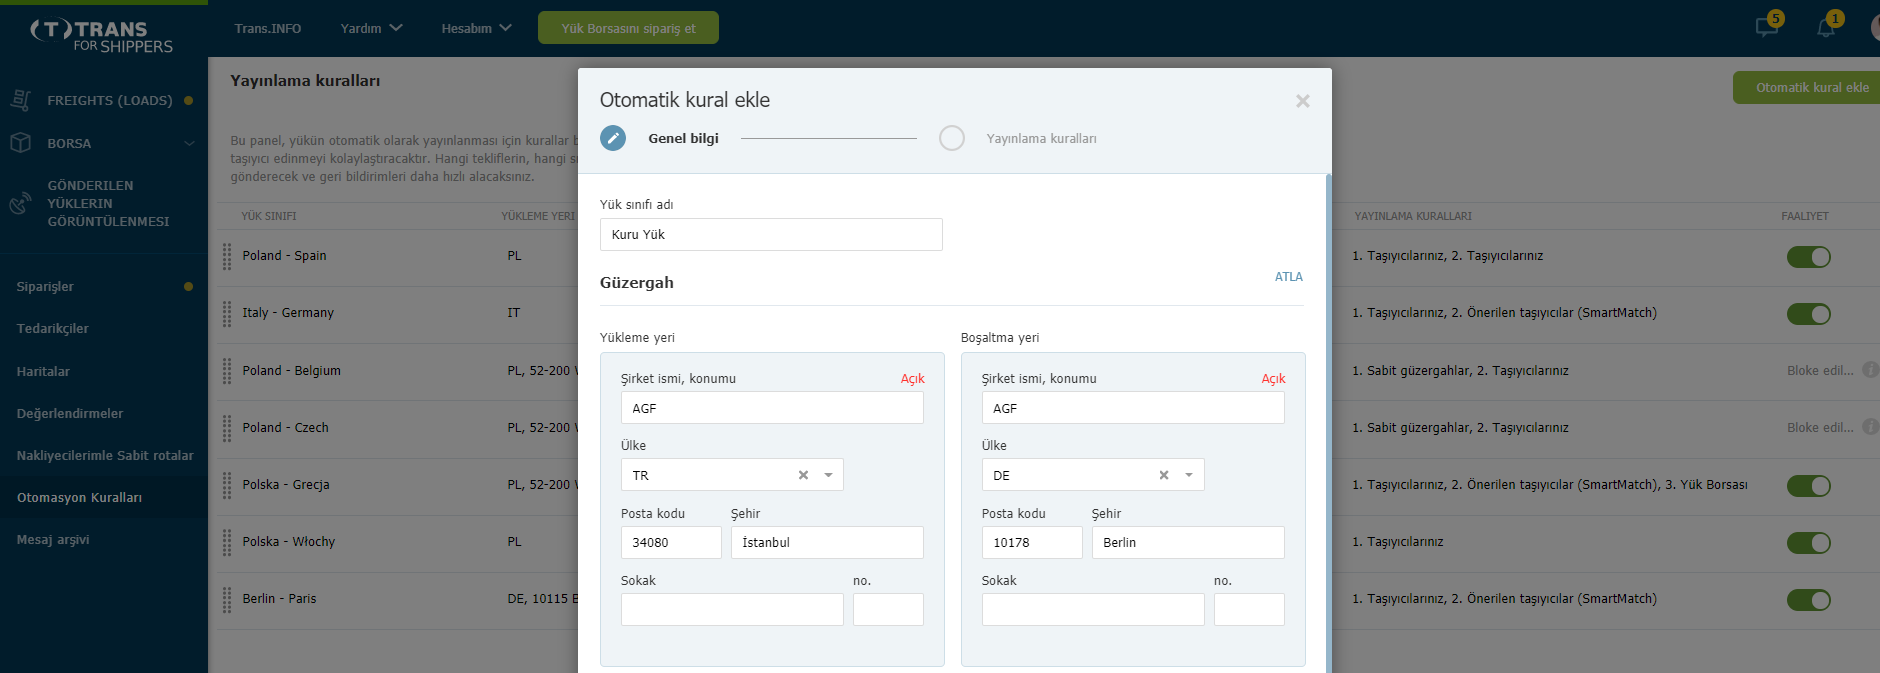Grab drag handle of Poland - Spain row

pos(227,256)
